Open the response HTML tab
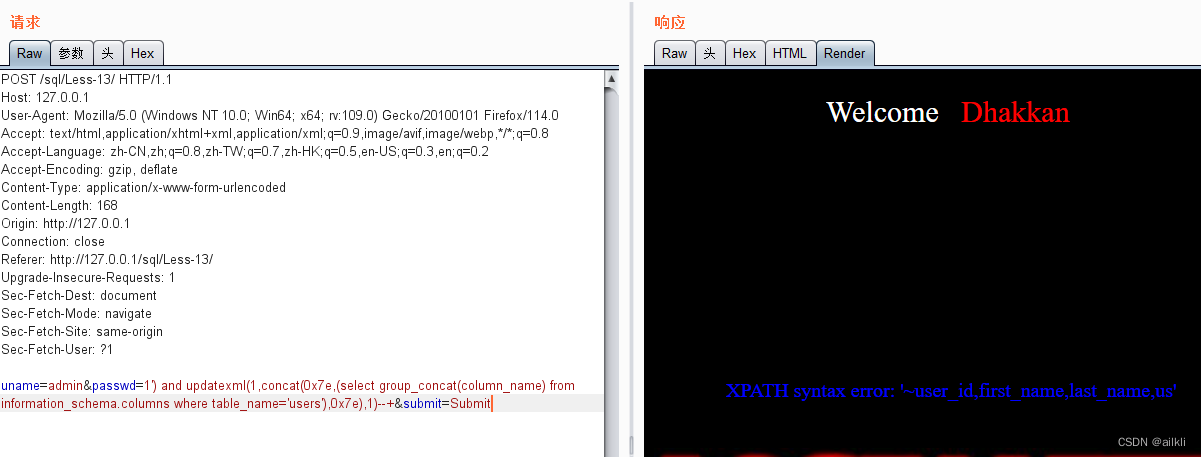 (790, 53)
